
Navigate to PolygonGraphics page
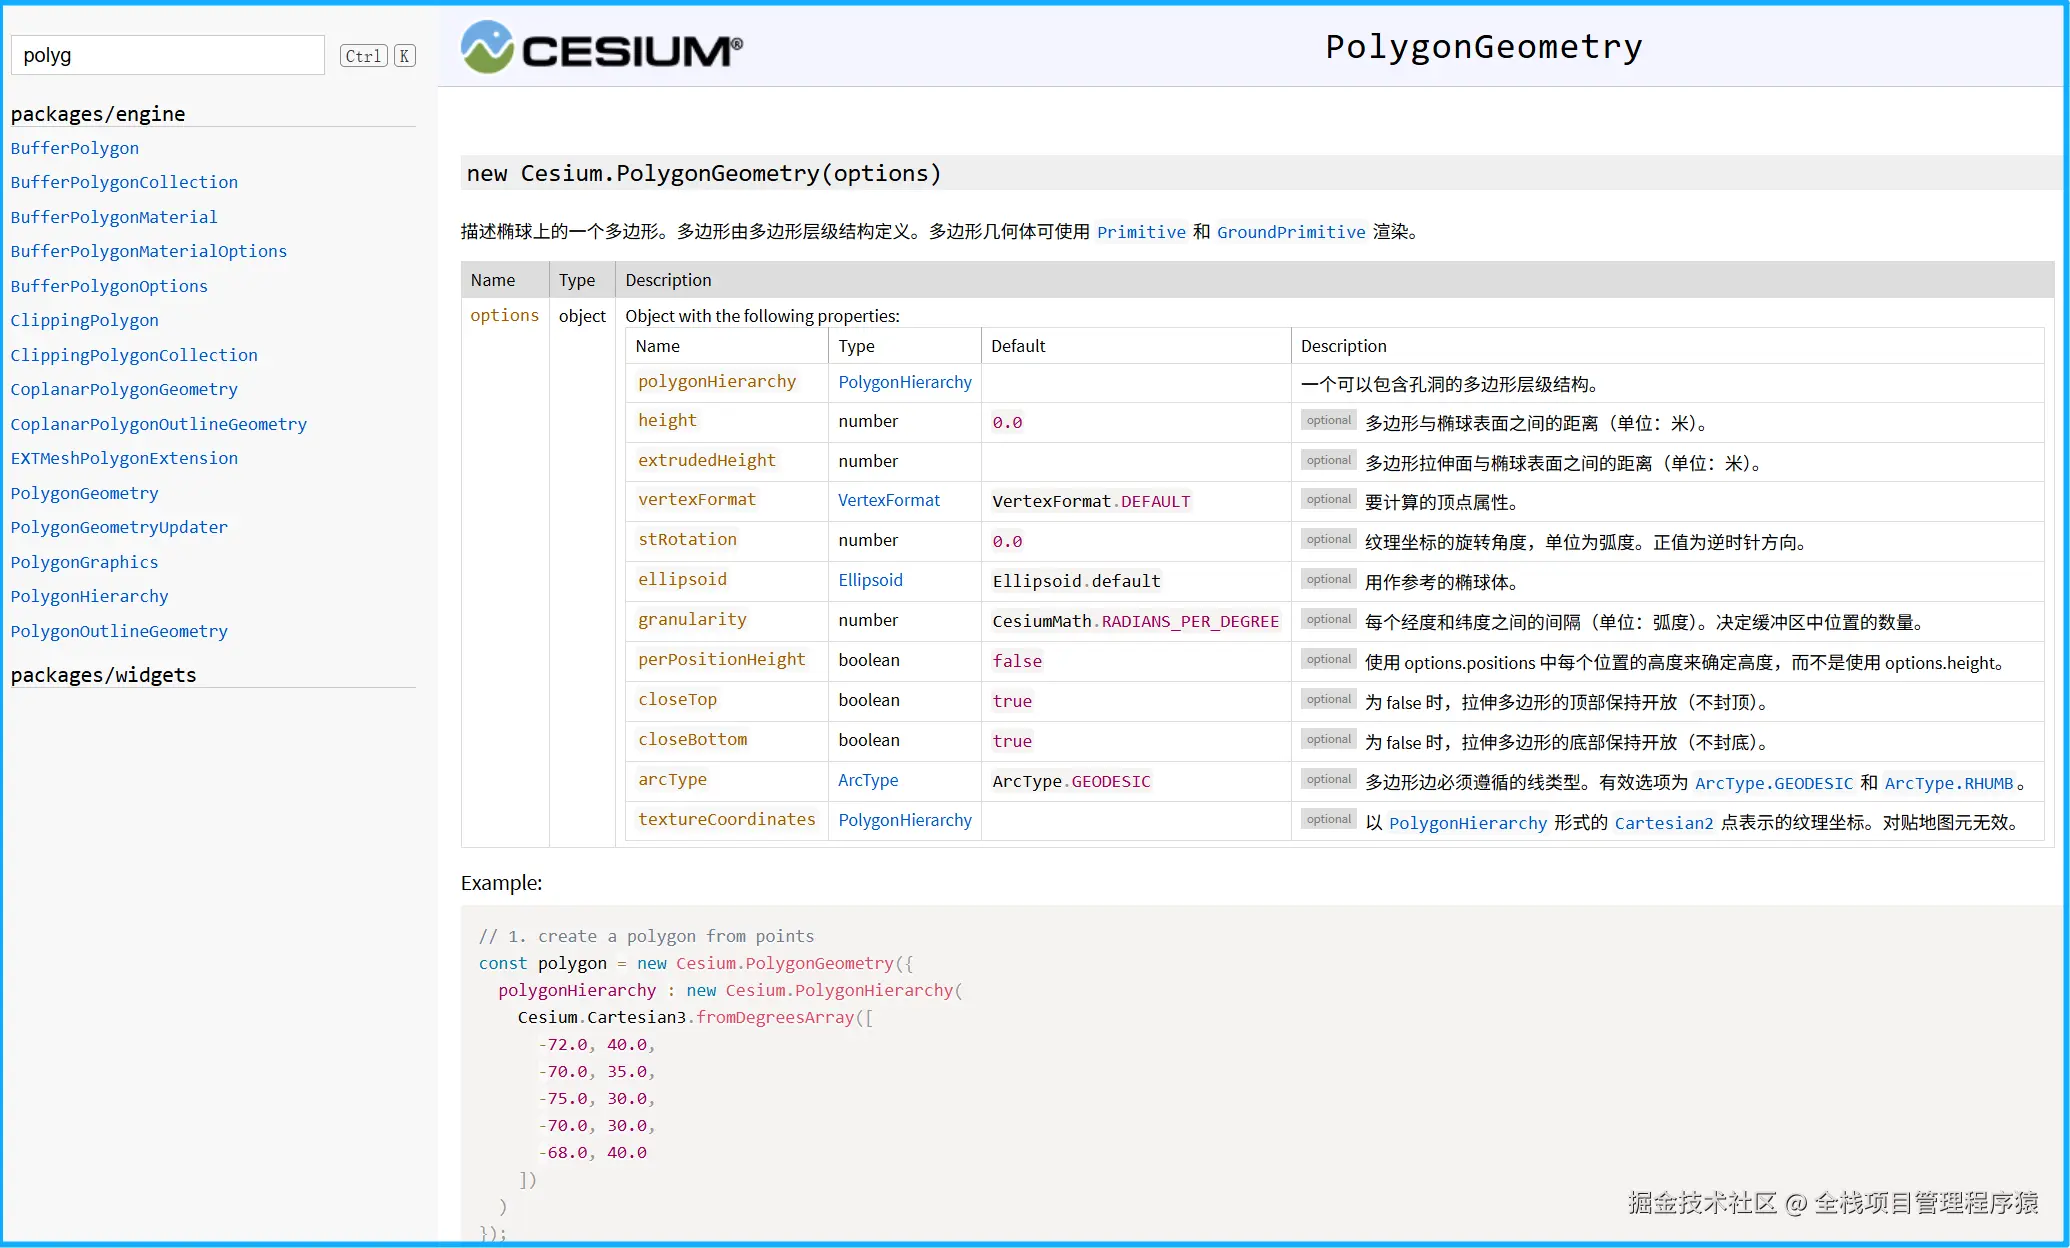[x=85, y=562]
